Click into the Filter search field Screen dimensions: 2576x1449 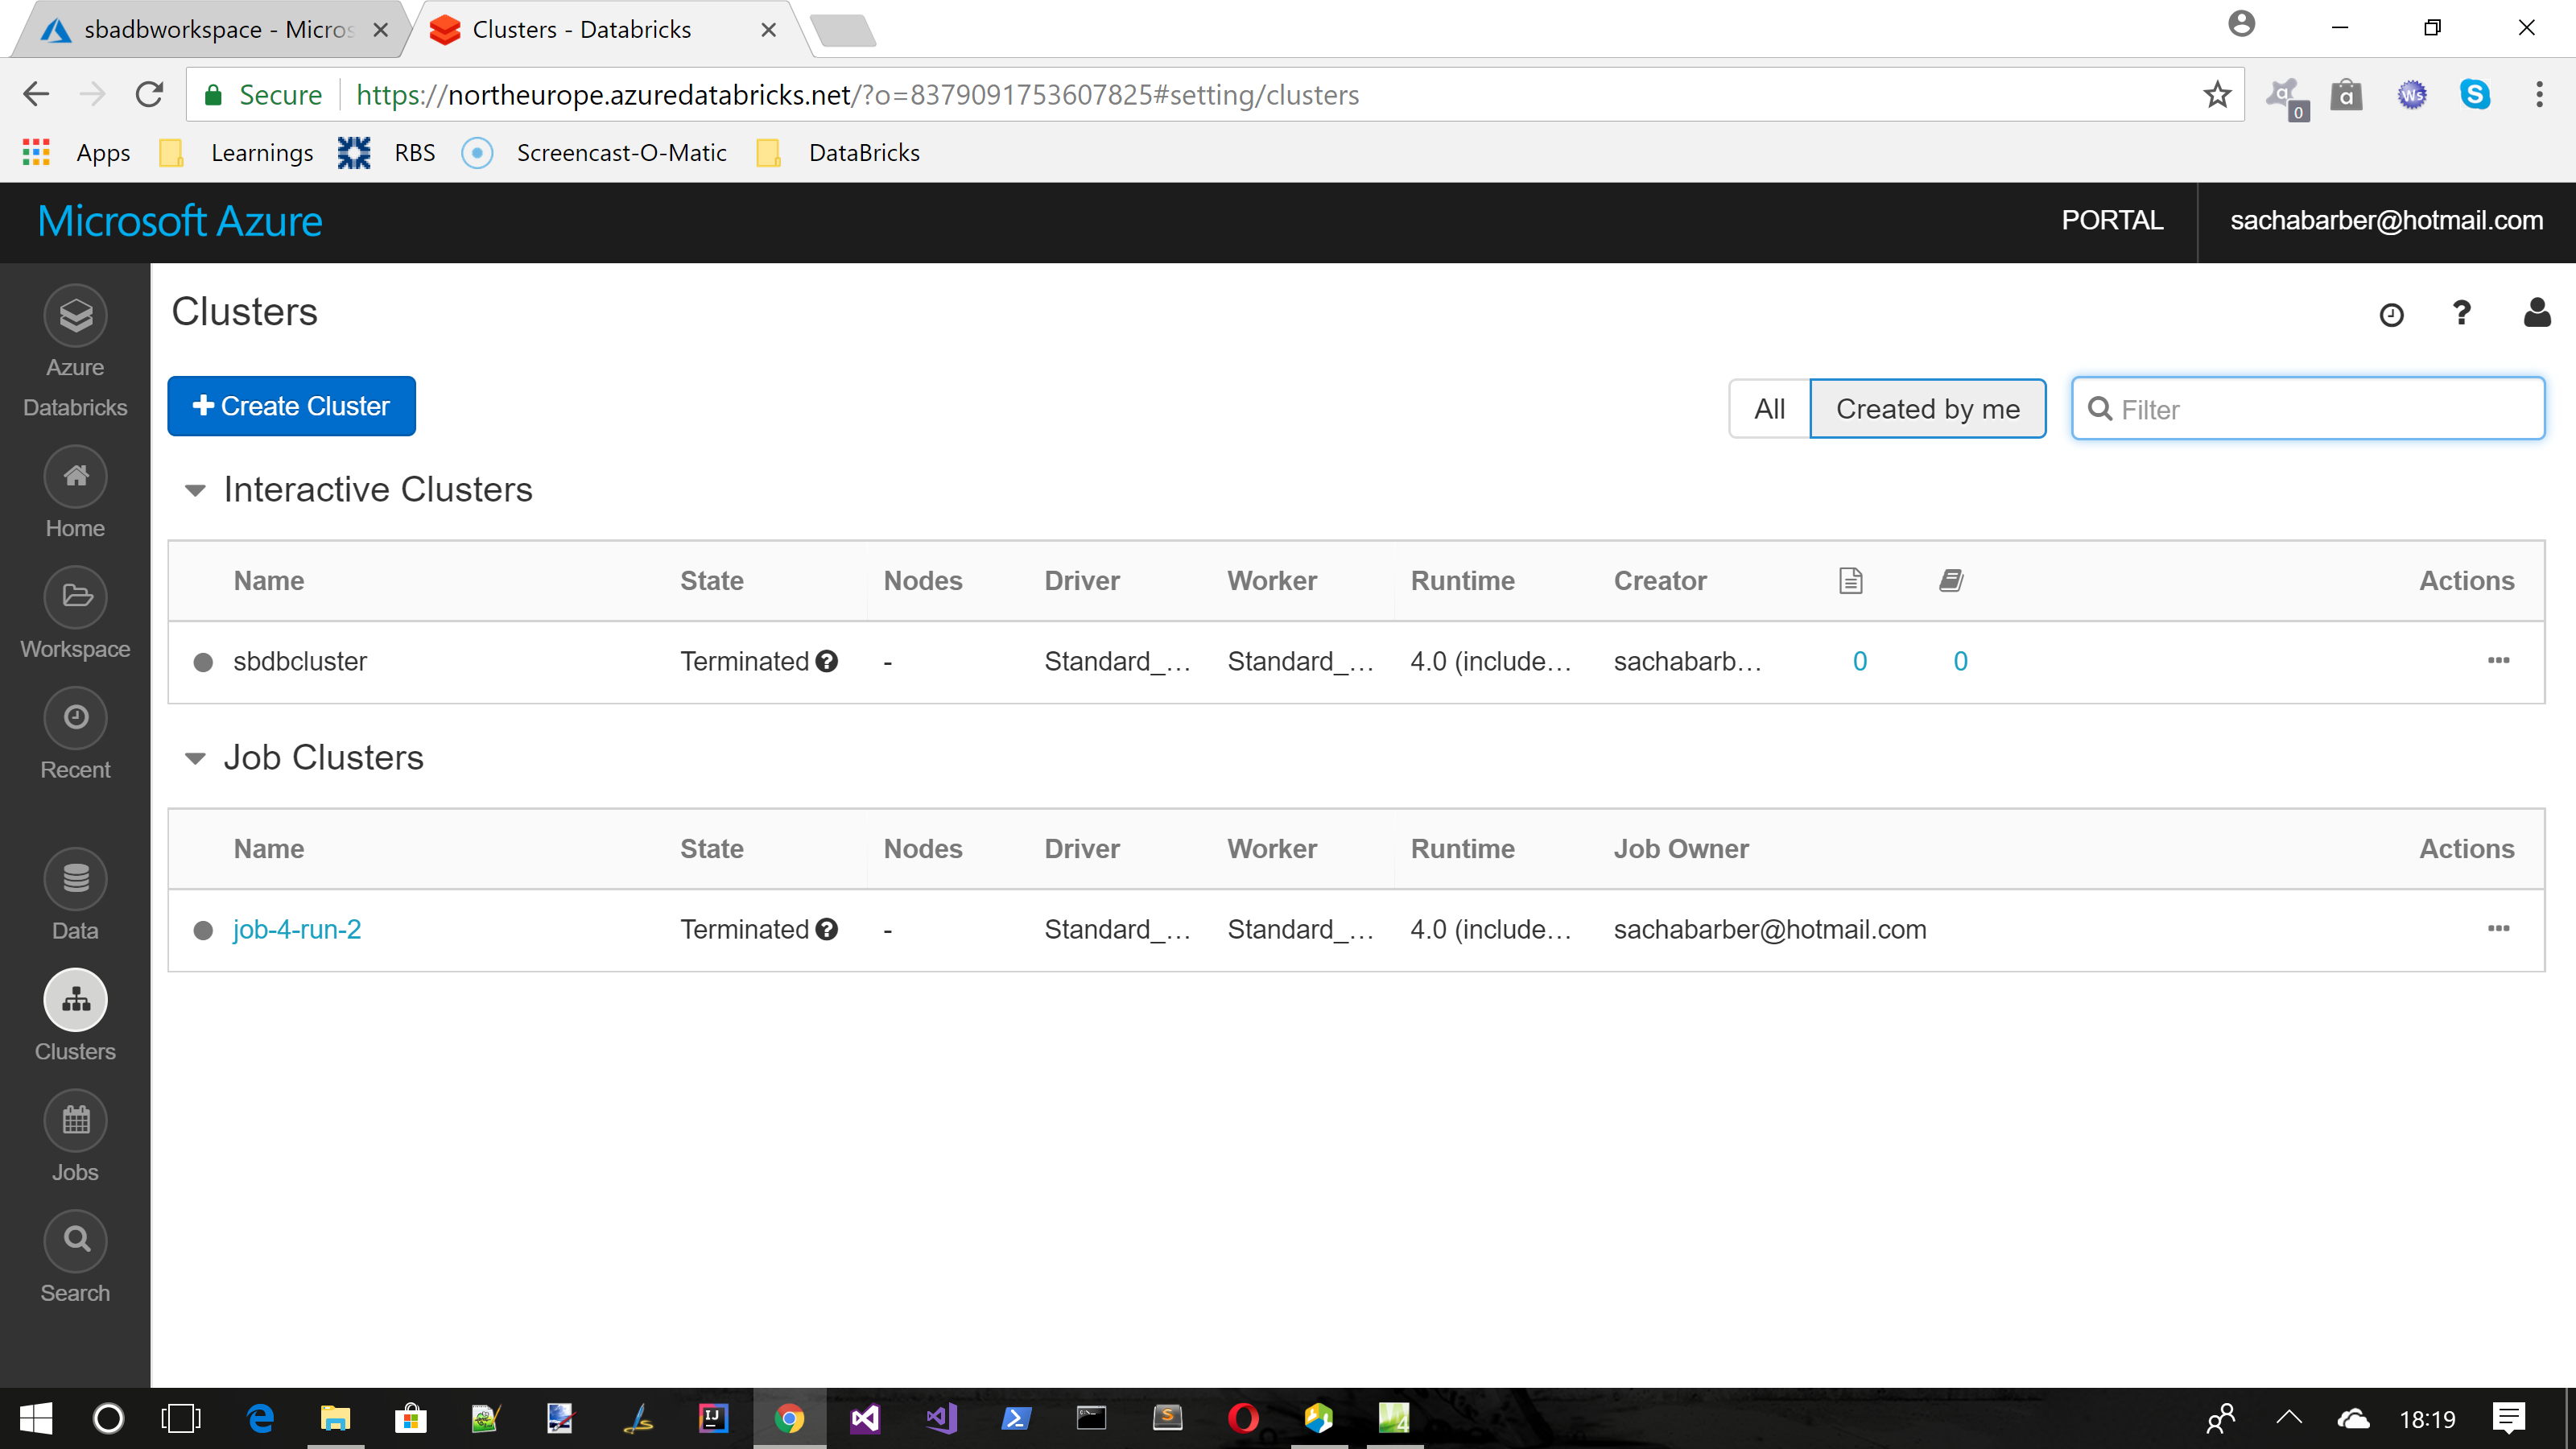[2308, 409]
